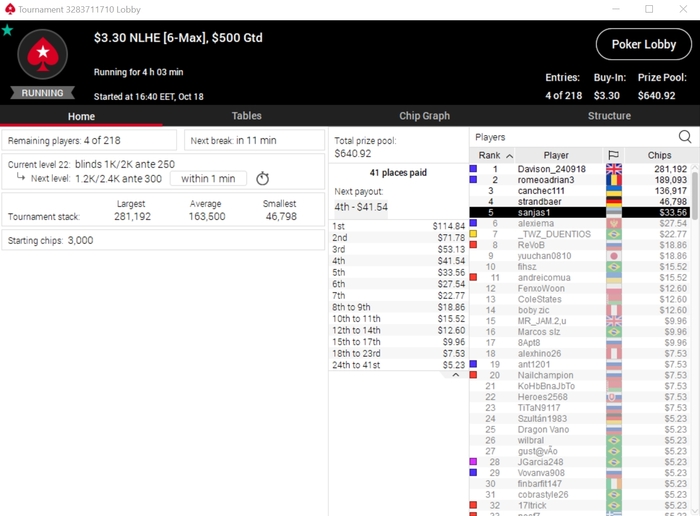Click the player search magnifier icon
This screenshot has height=516, width=700.
click(684, 137)
